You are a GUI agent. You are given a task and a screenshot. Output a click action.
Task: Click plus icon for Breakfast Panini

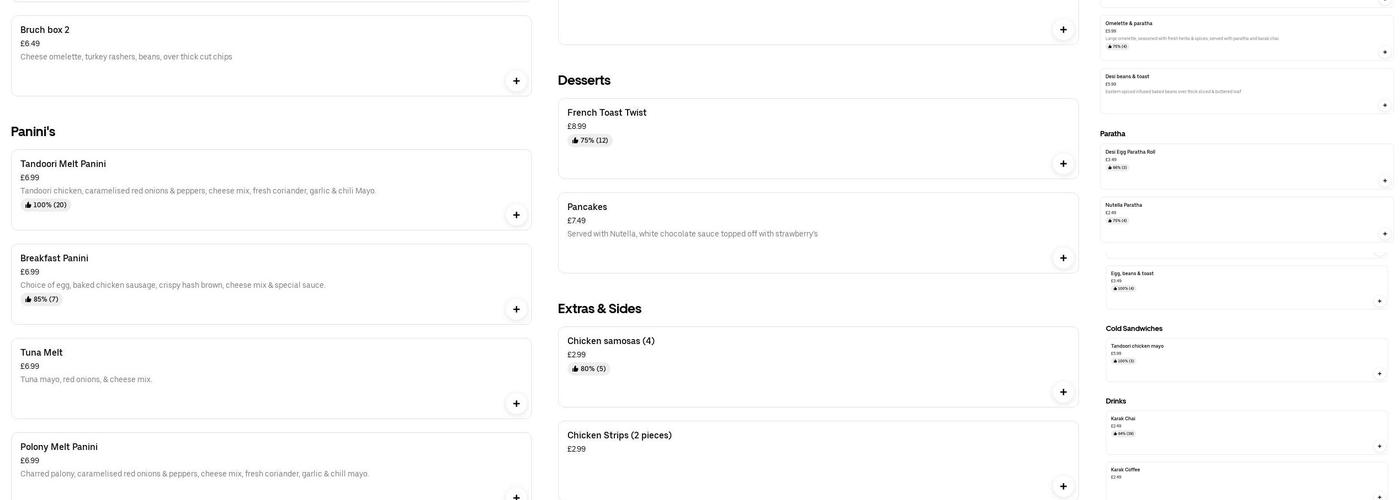point(516,309)
